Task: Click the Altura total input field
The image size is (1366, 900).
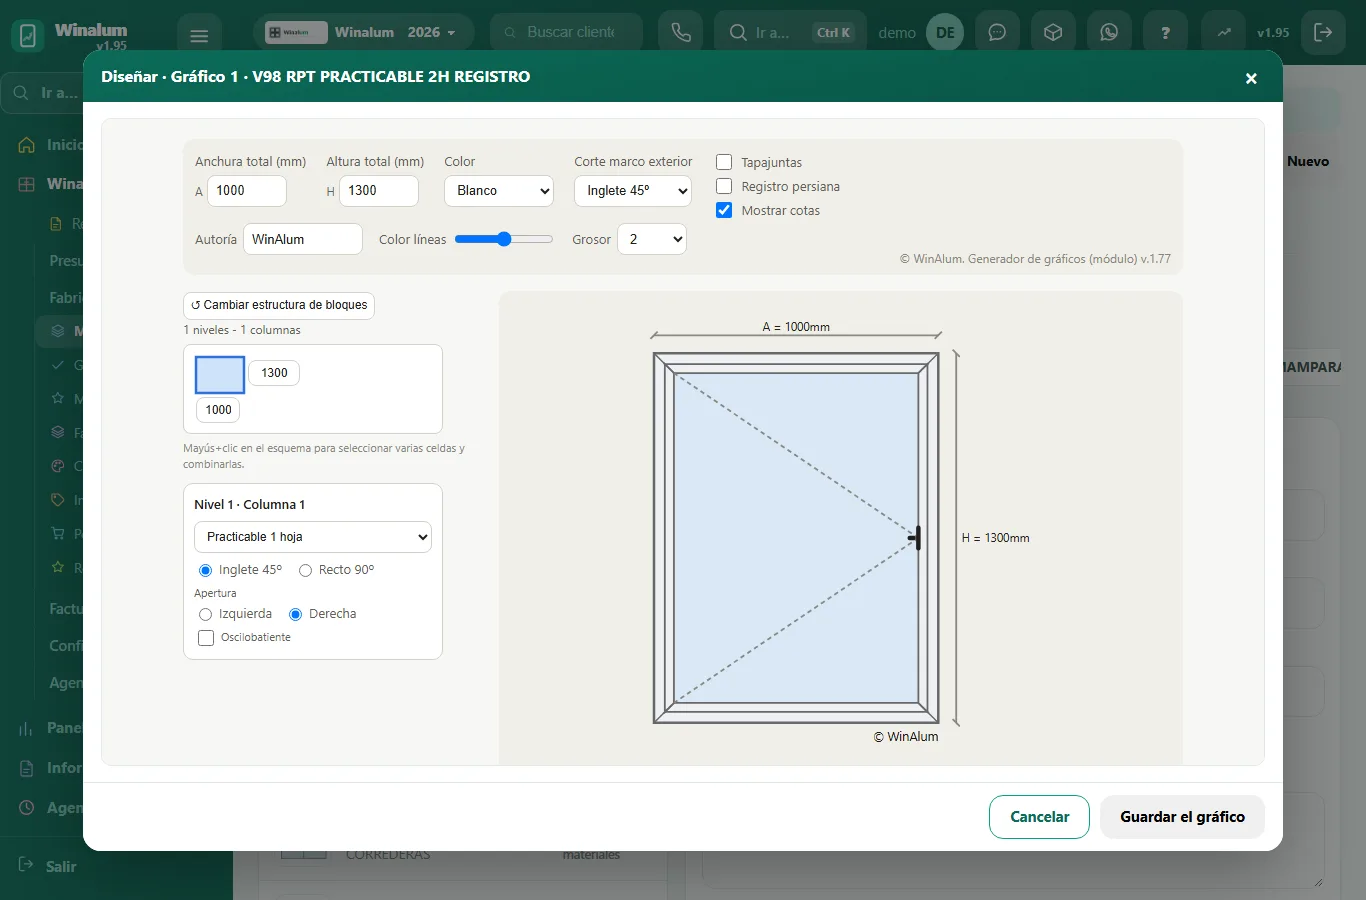Action: tap(379, 191)
